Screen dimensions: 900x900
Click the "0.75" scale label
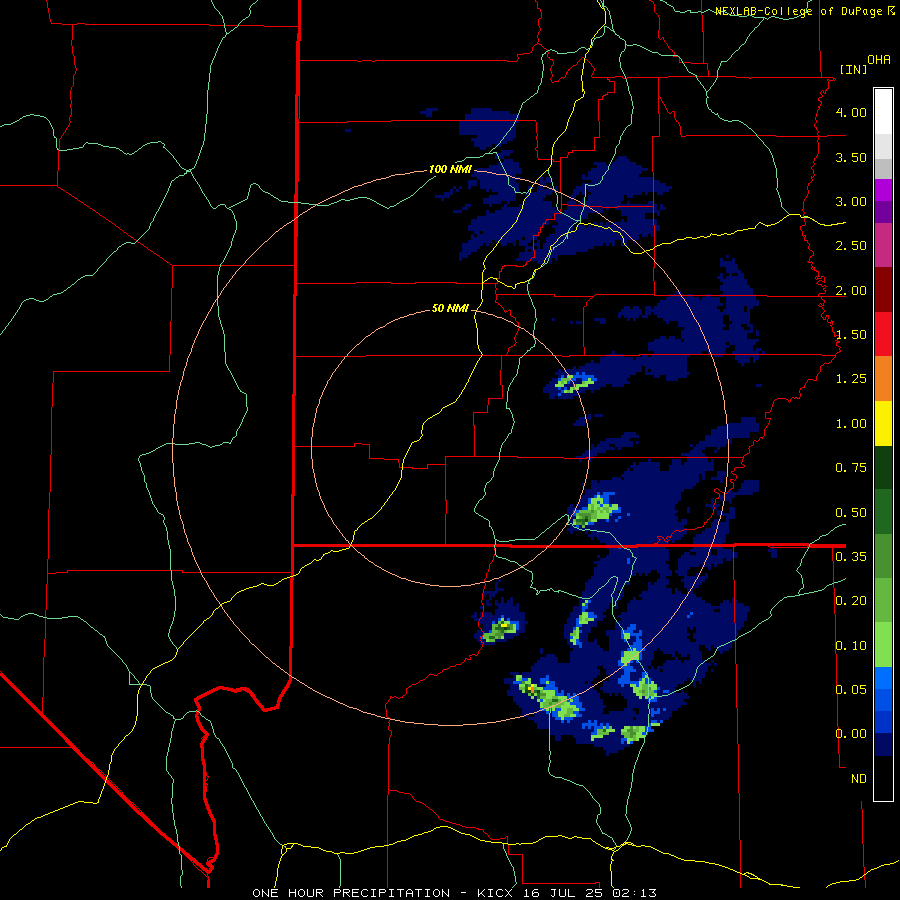pos(851,468)
